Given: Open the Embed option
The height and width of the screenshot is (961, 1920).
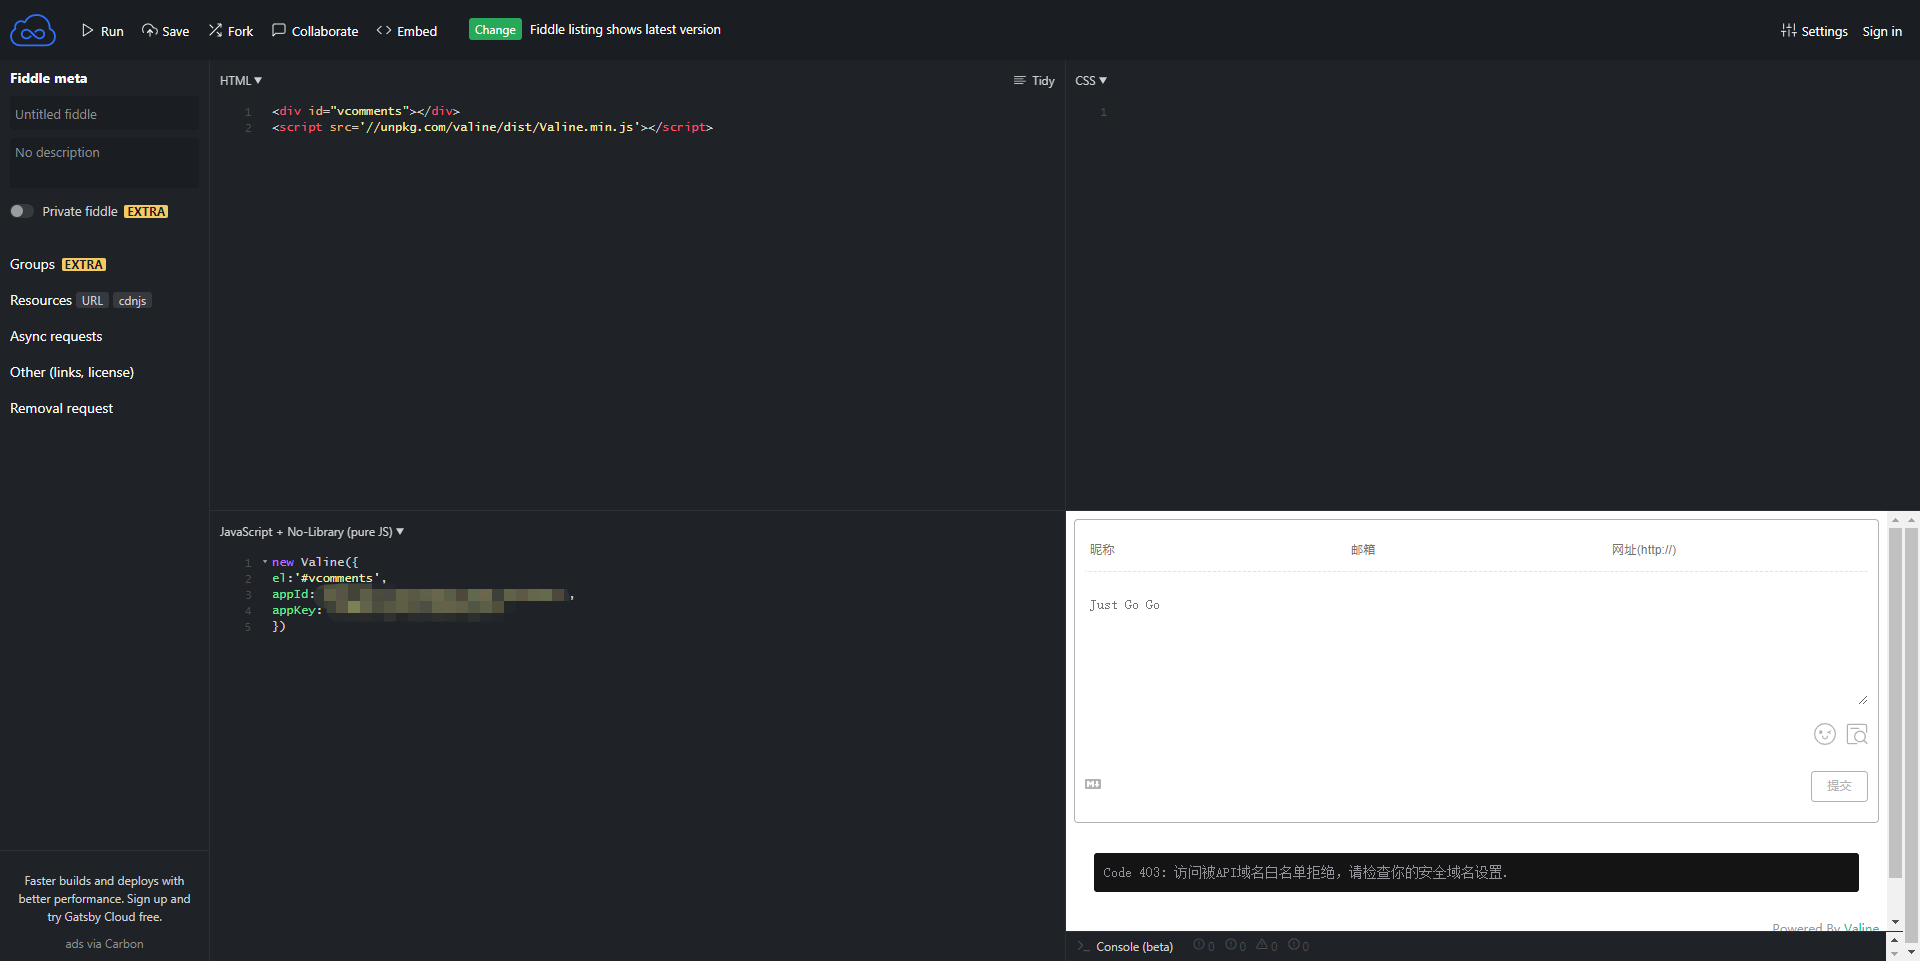Looking at the screenshot, I should pos(407,31).
